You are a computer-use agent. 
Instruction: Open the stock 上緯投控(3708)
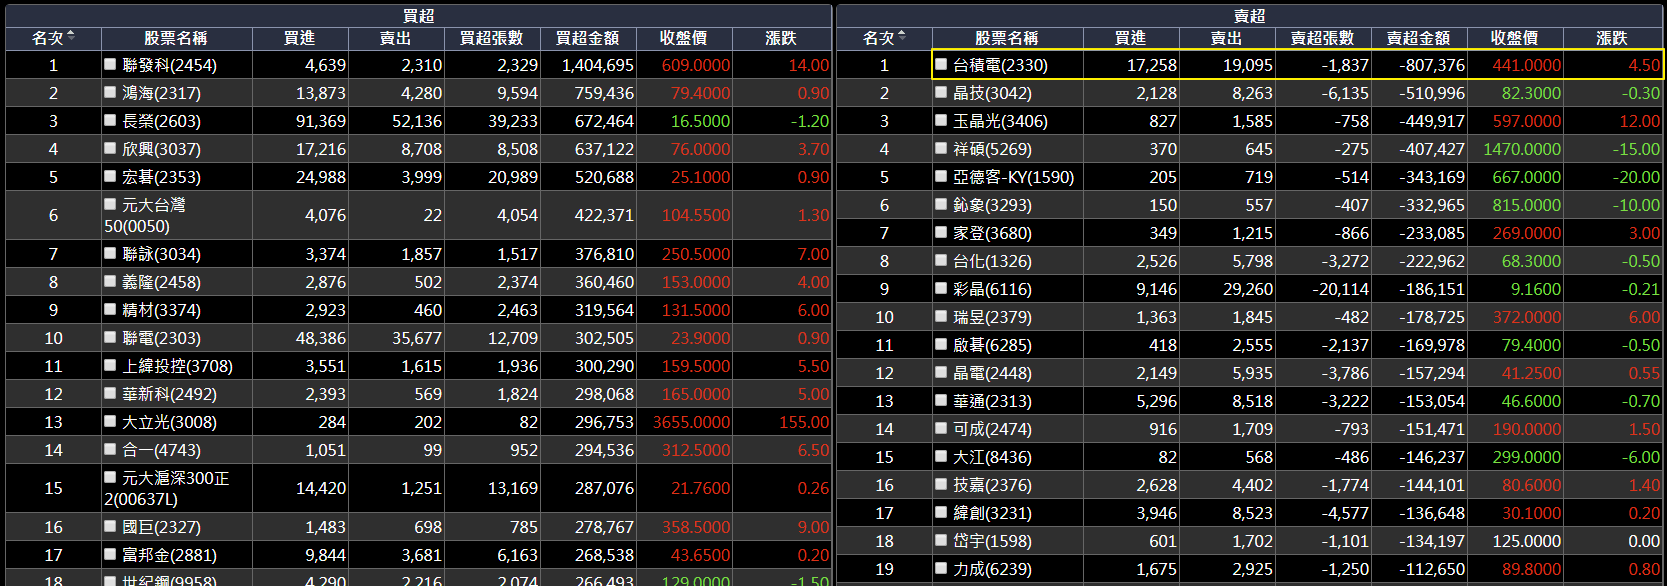pos(177,367)
